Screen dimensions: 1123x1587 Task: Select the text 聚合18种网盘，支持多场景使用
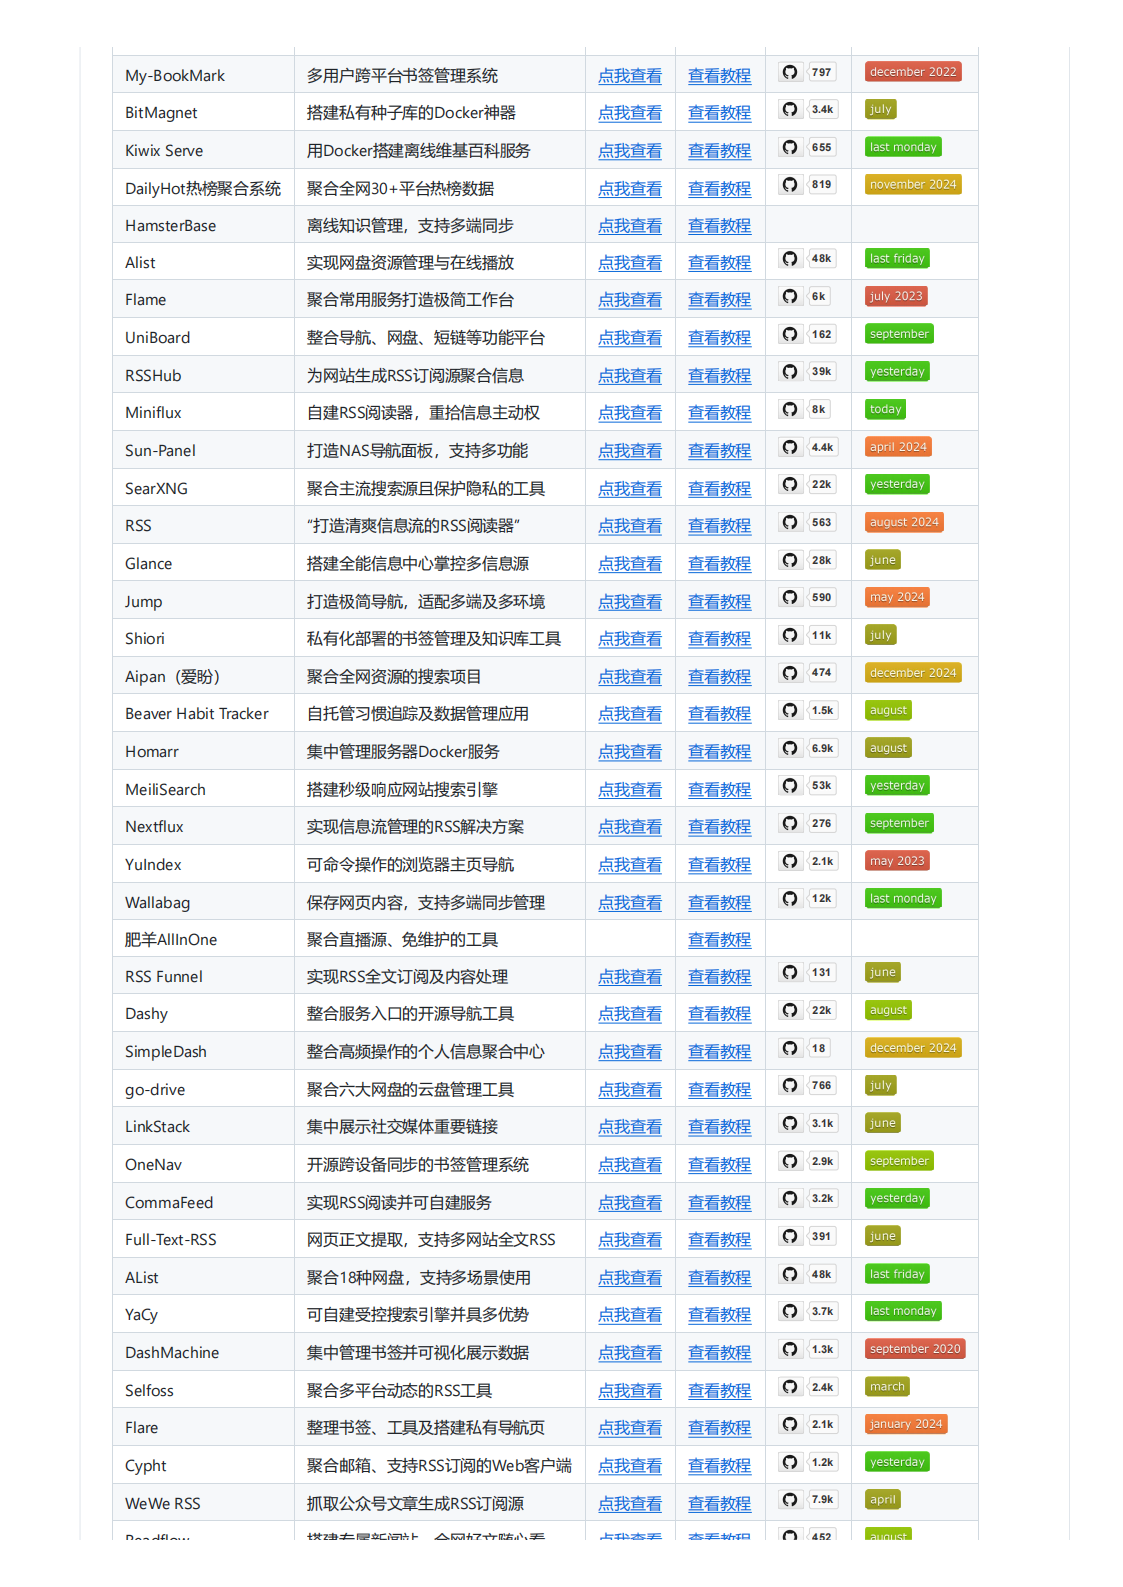(419, 1278)
